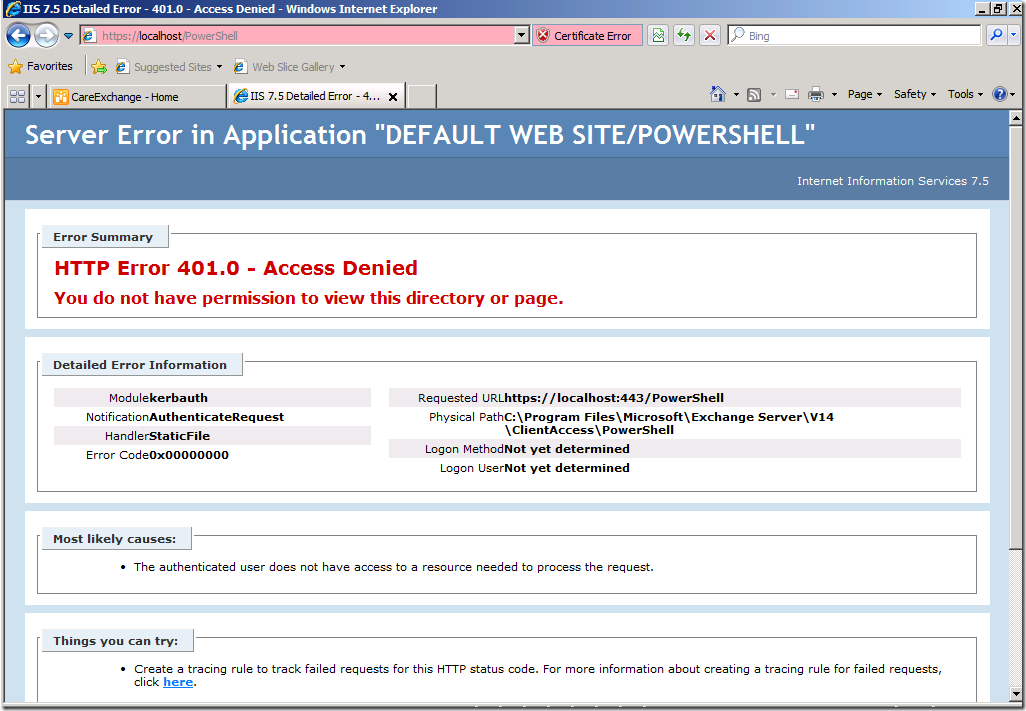The height and width of the screenshot is (711, 1026).
Task: Open the Suggested Sites favorites item
Action: (x=169, y=67)
